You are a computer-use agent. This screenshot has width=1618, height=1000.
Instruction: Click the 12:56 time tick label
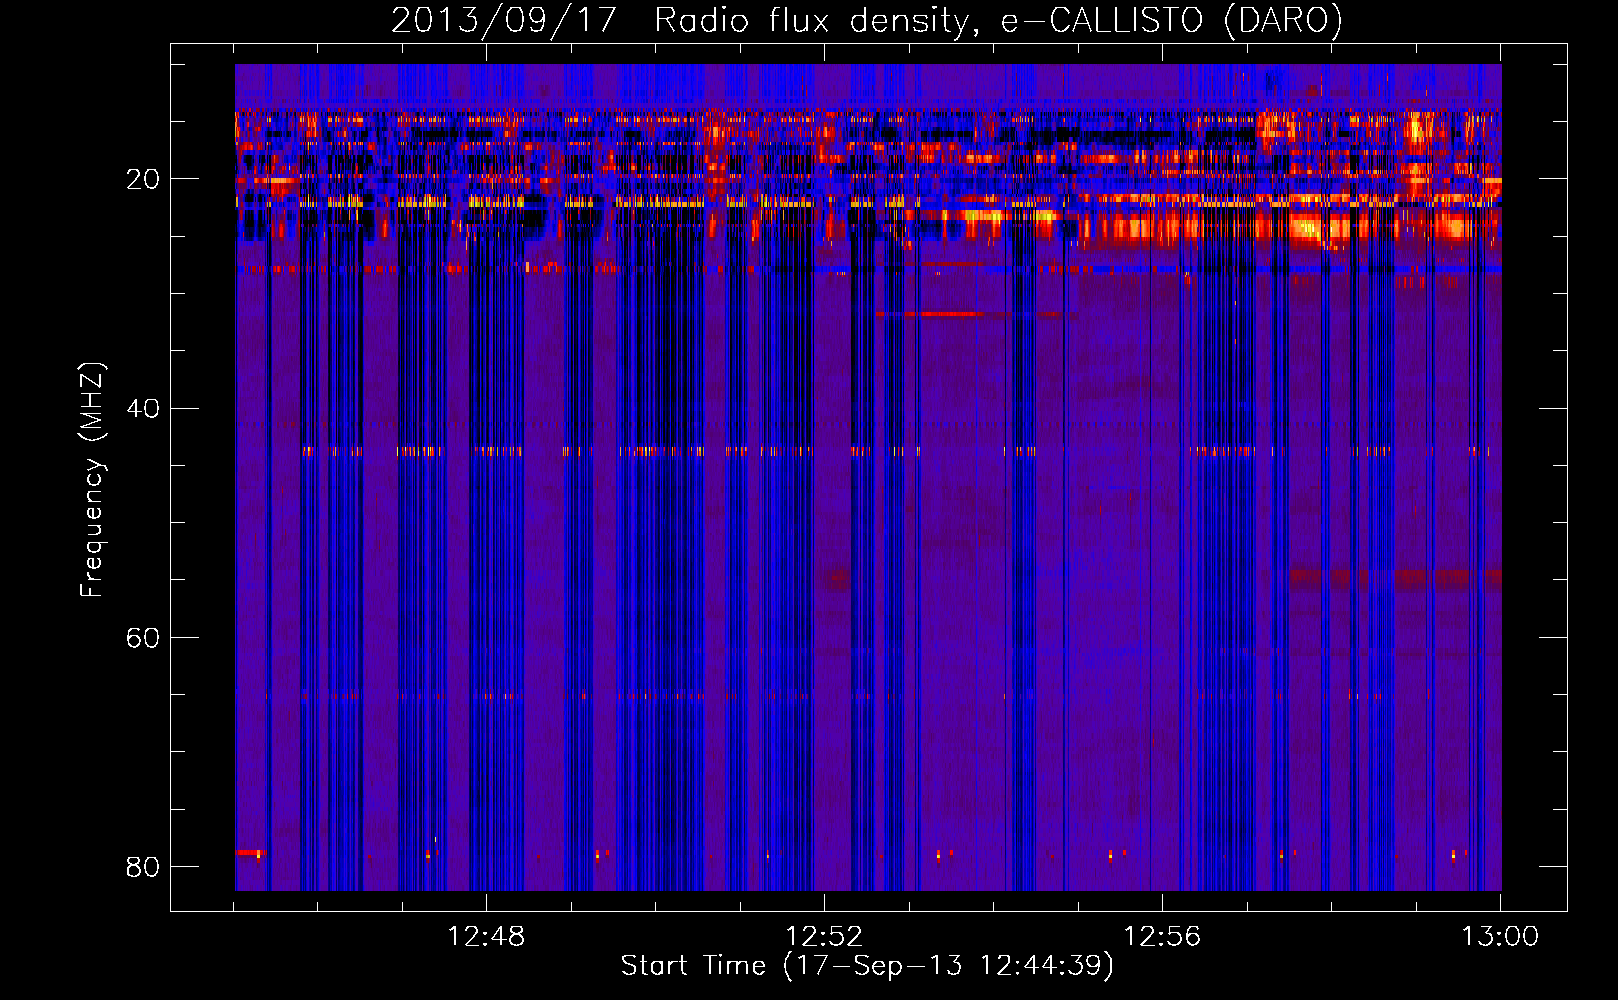pos(1162,936)
